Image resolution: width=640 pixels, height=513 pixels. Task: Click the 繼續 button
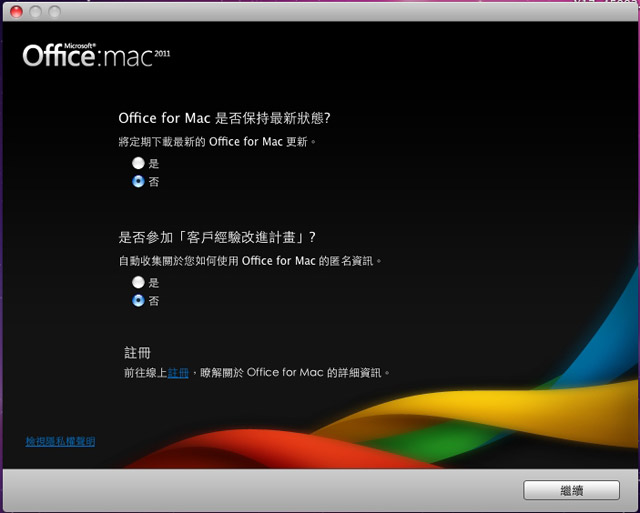tap(571, 490)
